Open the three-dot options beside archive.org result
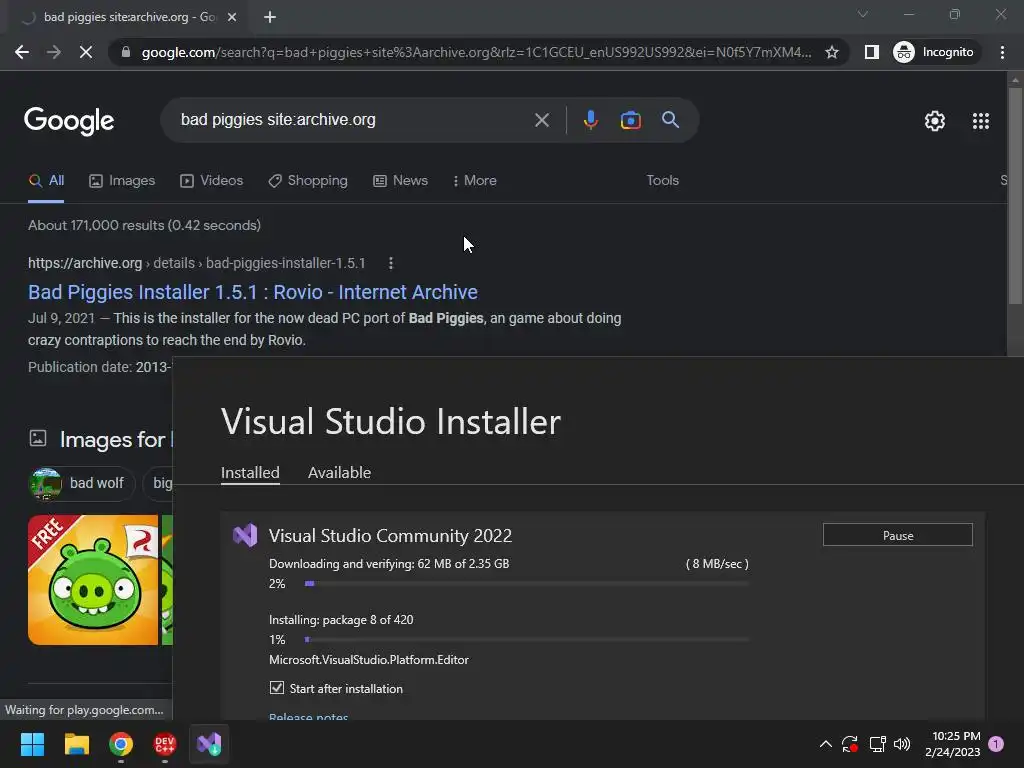Viewport: 1024px width, 768px height. pos(391,263)
